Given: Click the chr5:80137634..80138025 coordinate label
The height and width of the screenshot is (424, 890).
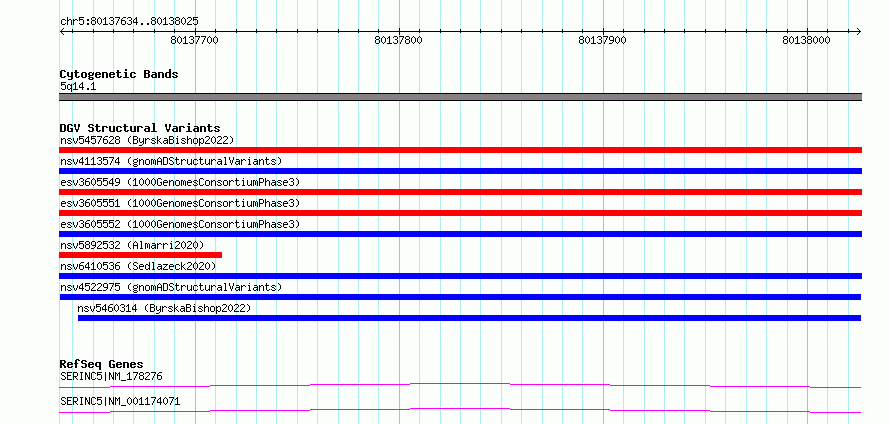Looking at the screenshot, I should (x=129, y=22).
